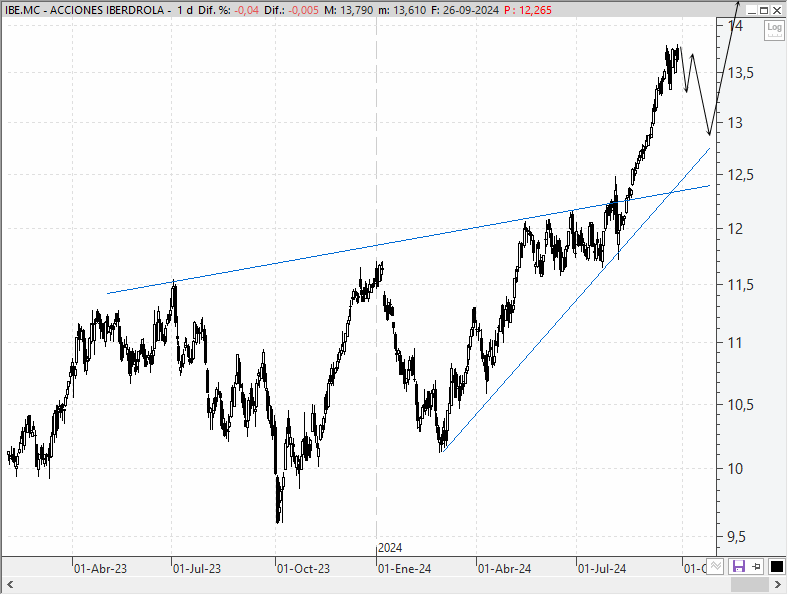
Task: Click the '2024' year marker label
Action: pyautogui.click(x=390, y=548)
